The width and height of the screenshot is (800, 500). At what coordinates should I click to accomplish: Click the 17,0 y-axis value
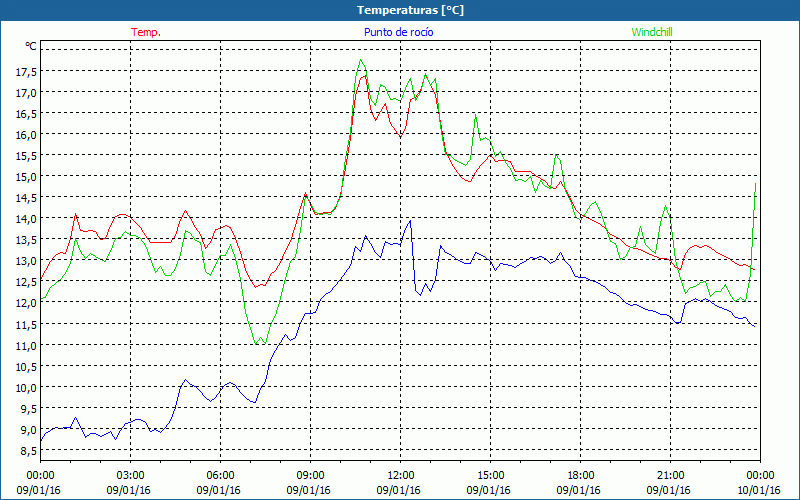tap(26, 93)
